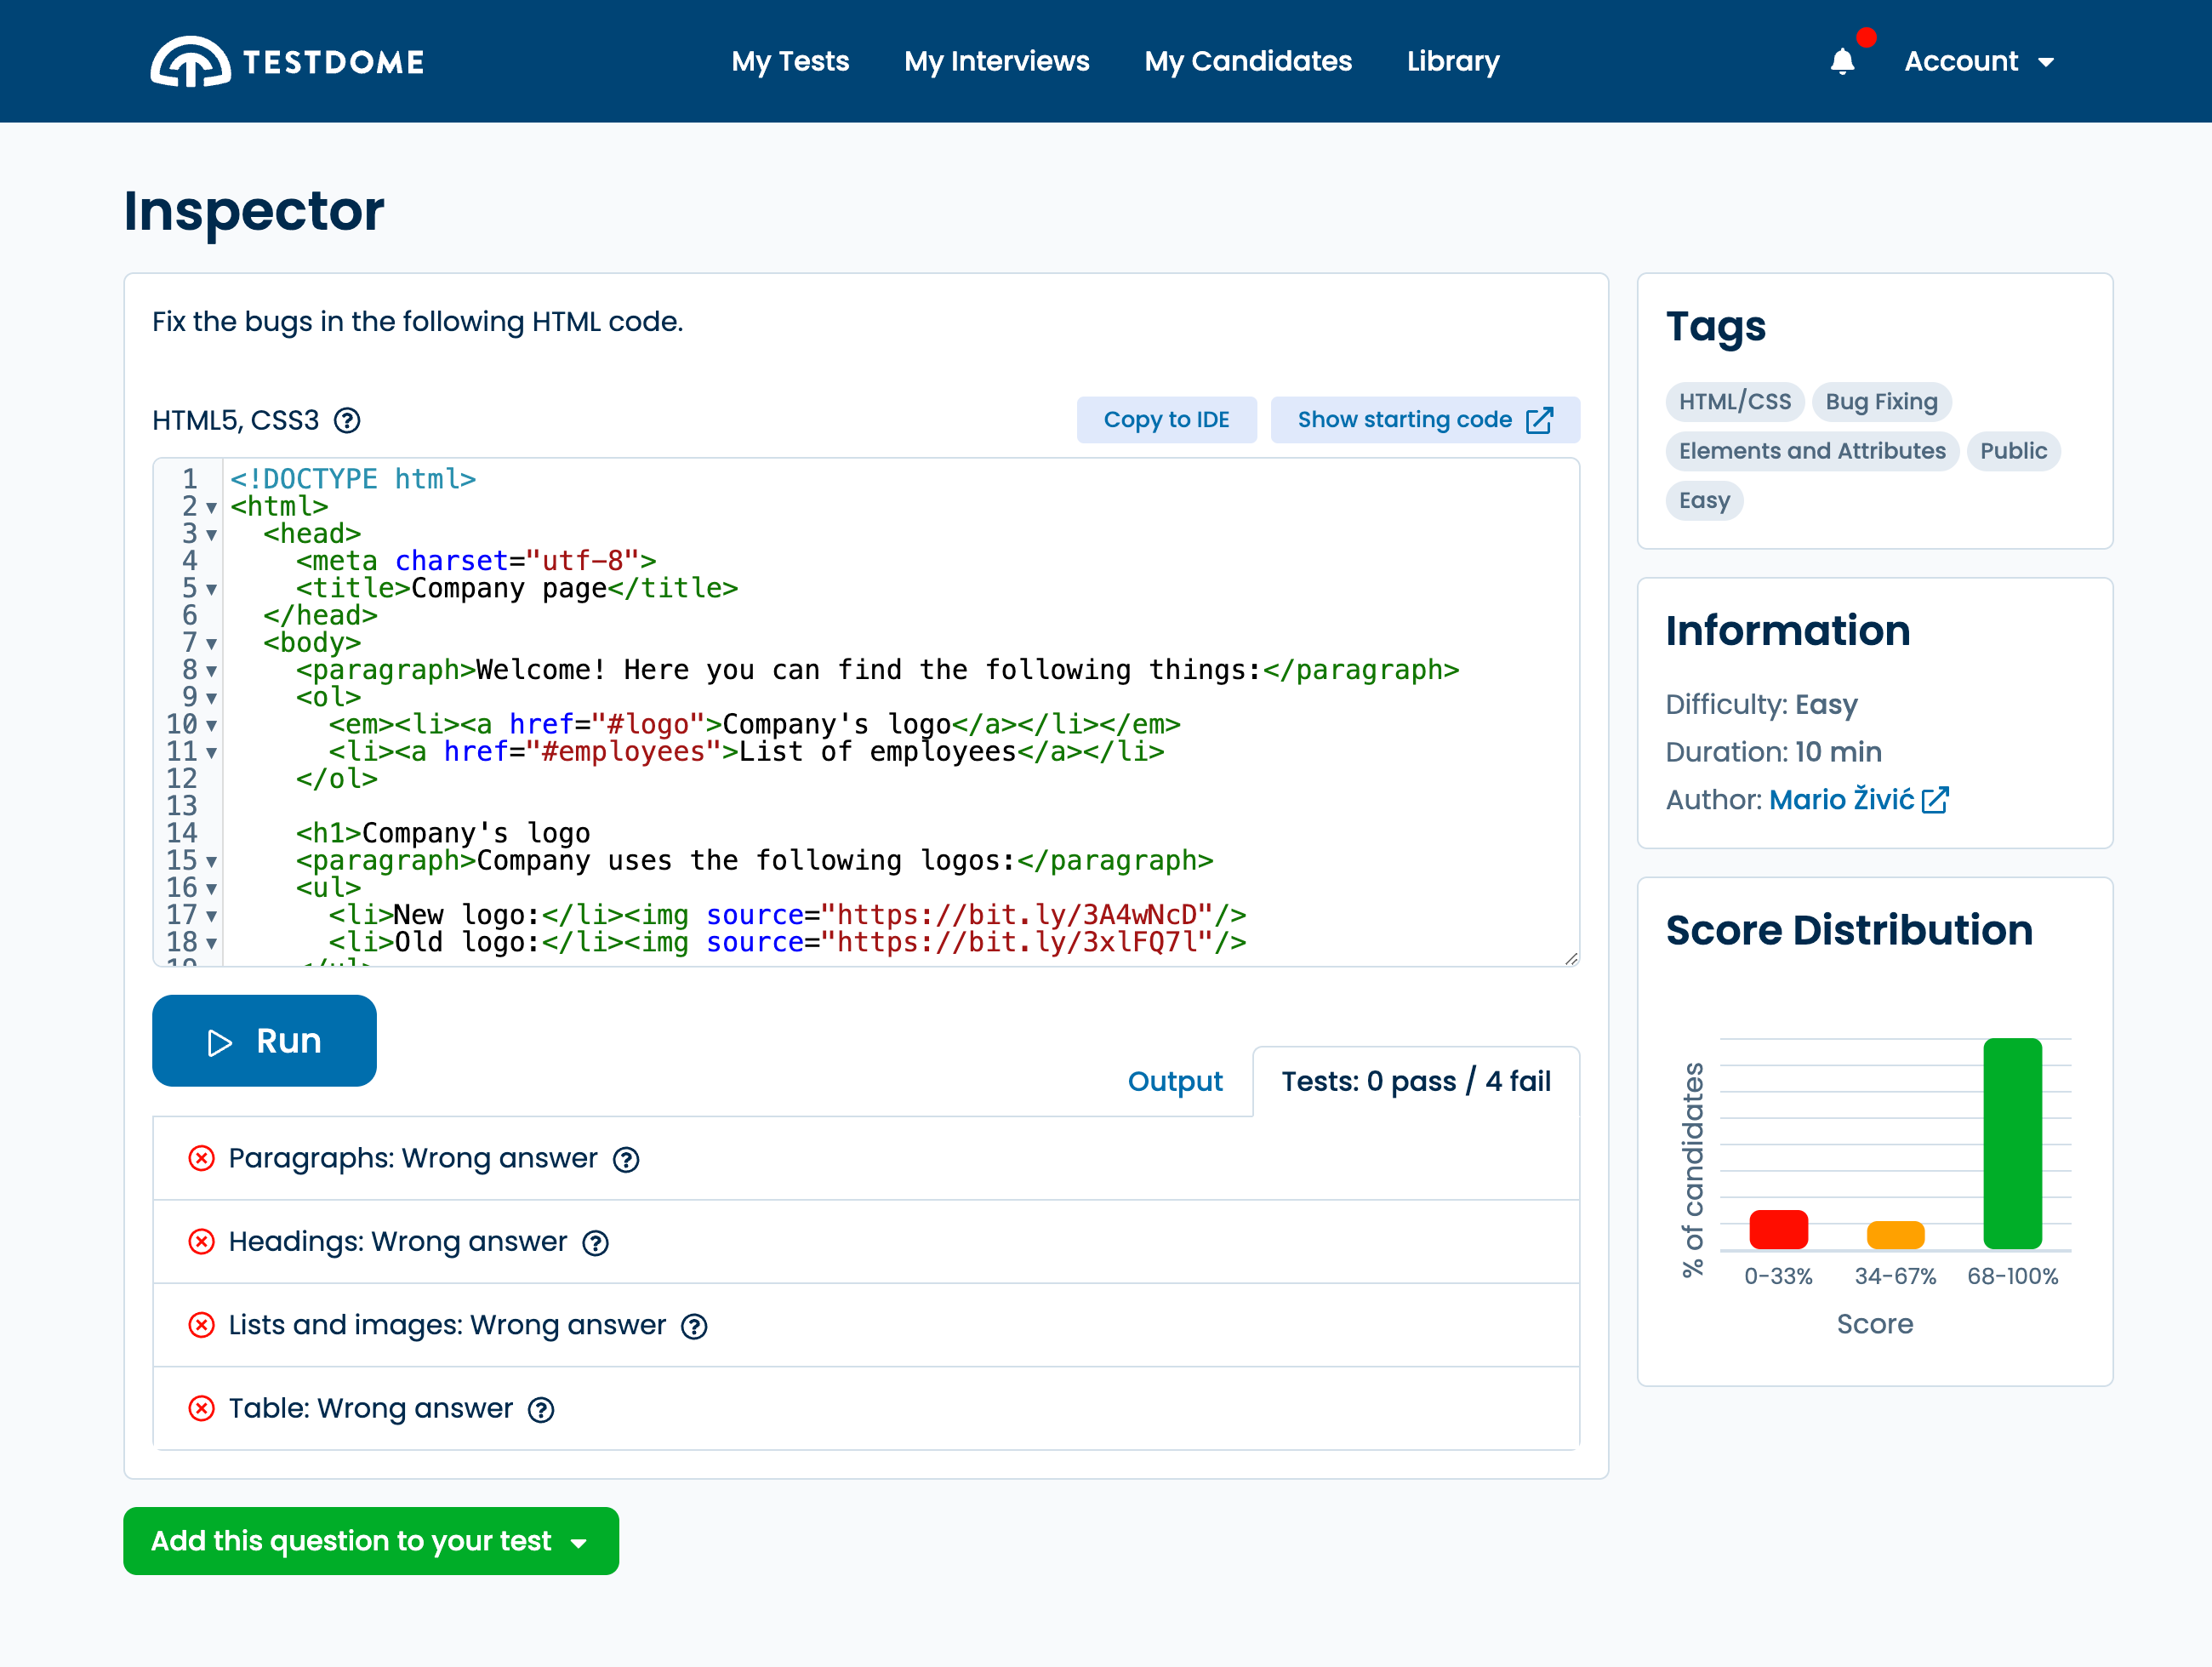
Task: Collapse the html tag fold arrow on line 2
Action: tap(211, 508)
